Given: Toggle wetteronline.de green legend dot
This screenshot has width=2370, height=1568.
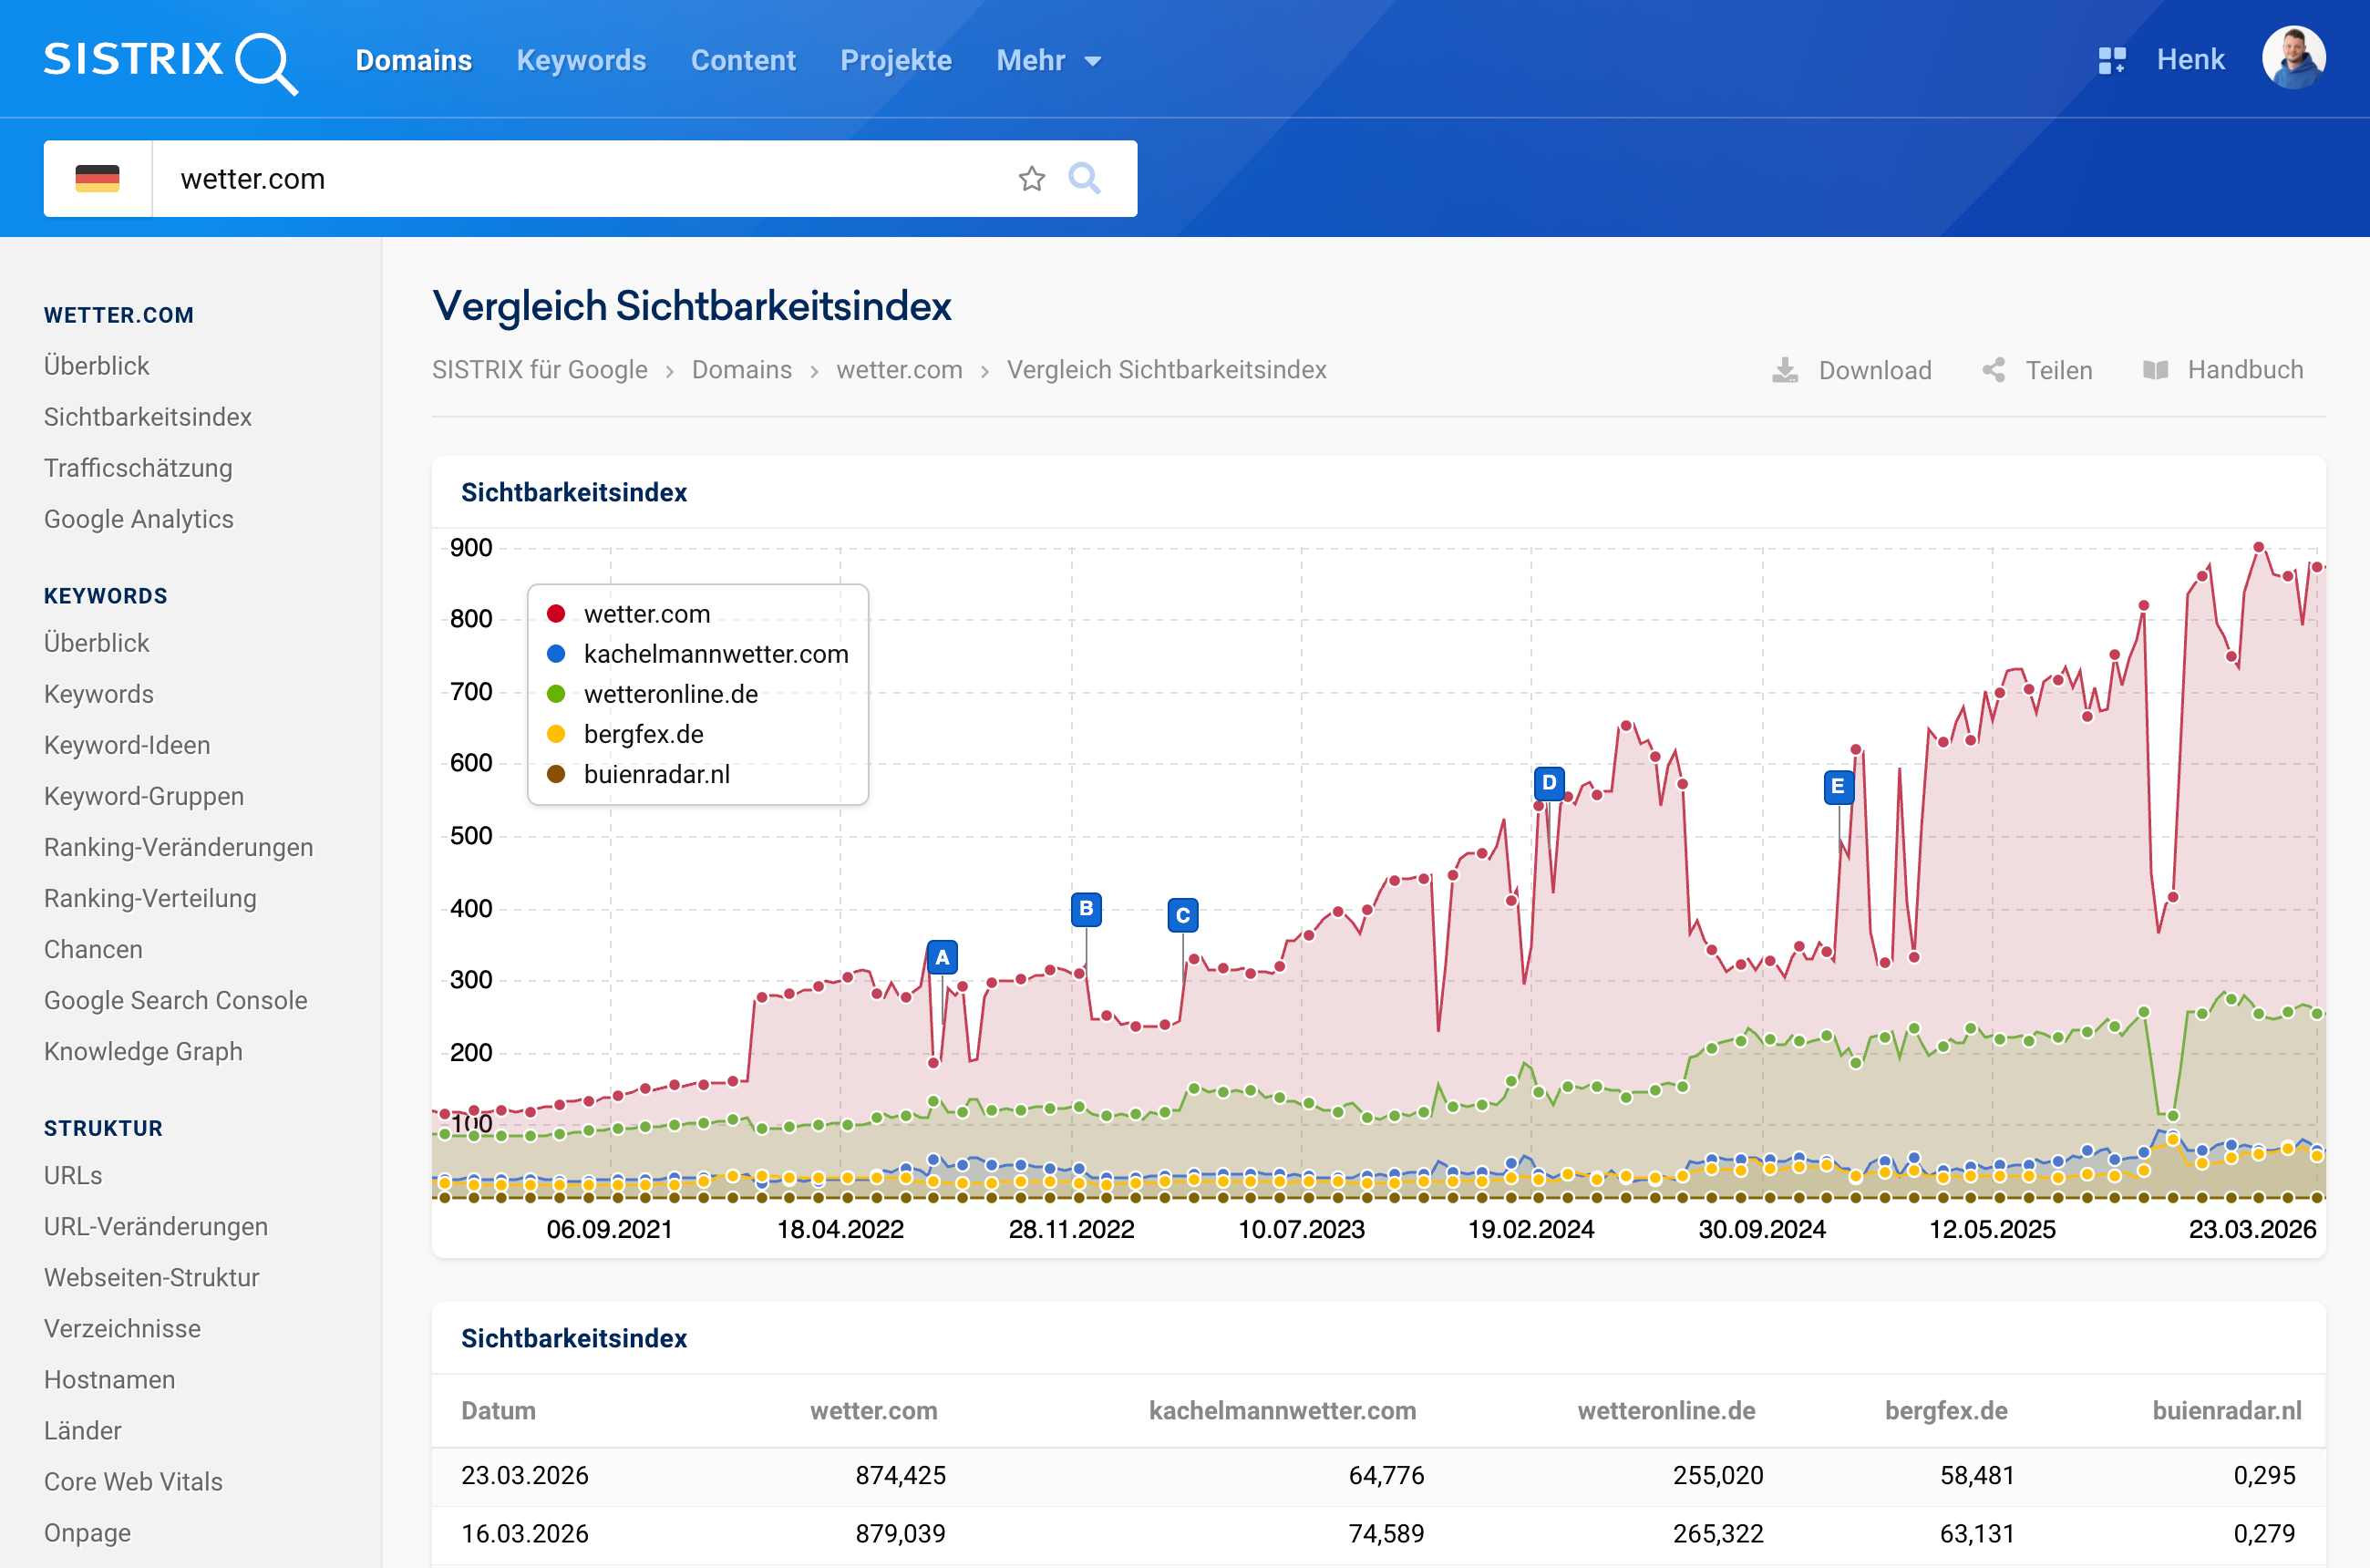Looking at the screenshot, I should pyautogui.click(x=556, y=694).
